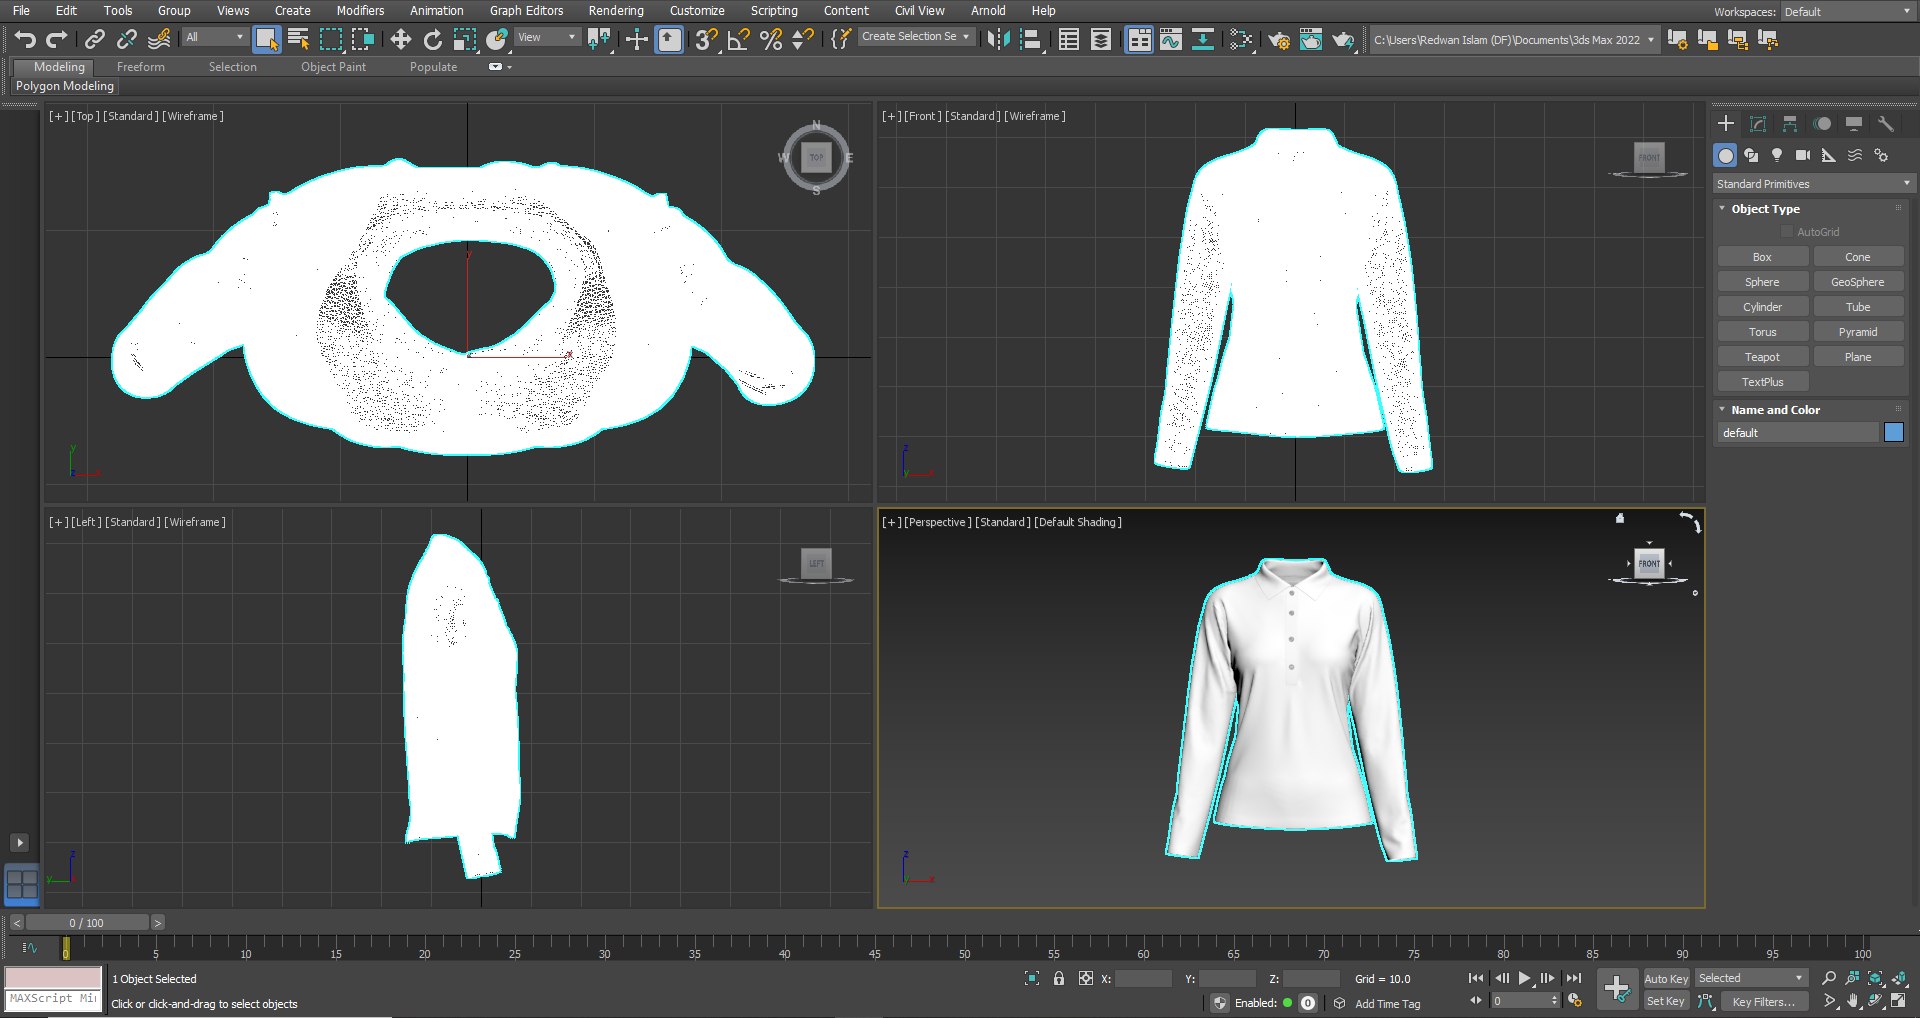Open the Create Selection Set dropdown
Viewport: 1920px width, 1018px height.
tap(915, 37)
